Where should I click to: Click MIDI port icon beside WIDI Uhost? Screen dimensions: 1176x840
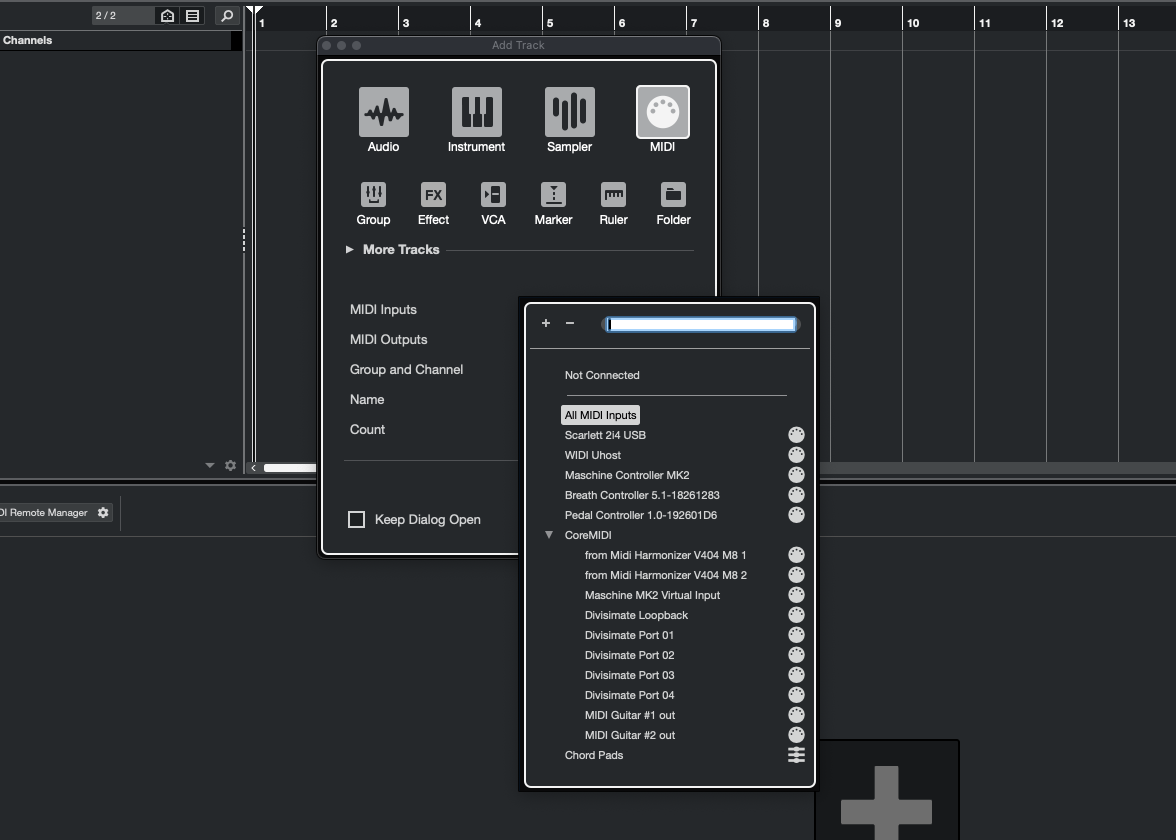796,455
